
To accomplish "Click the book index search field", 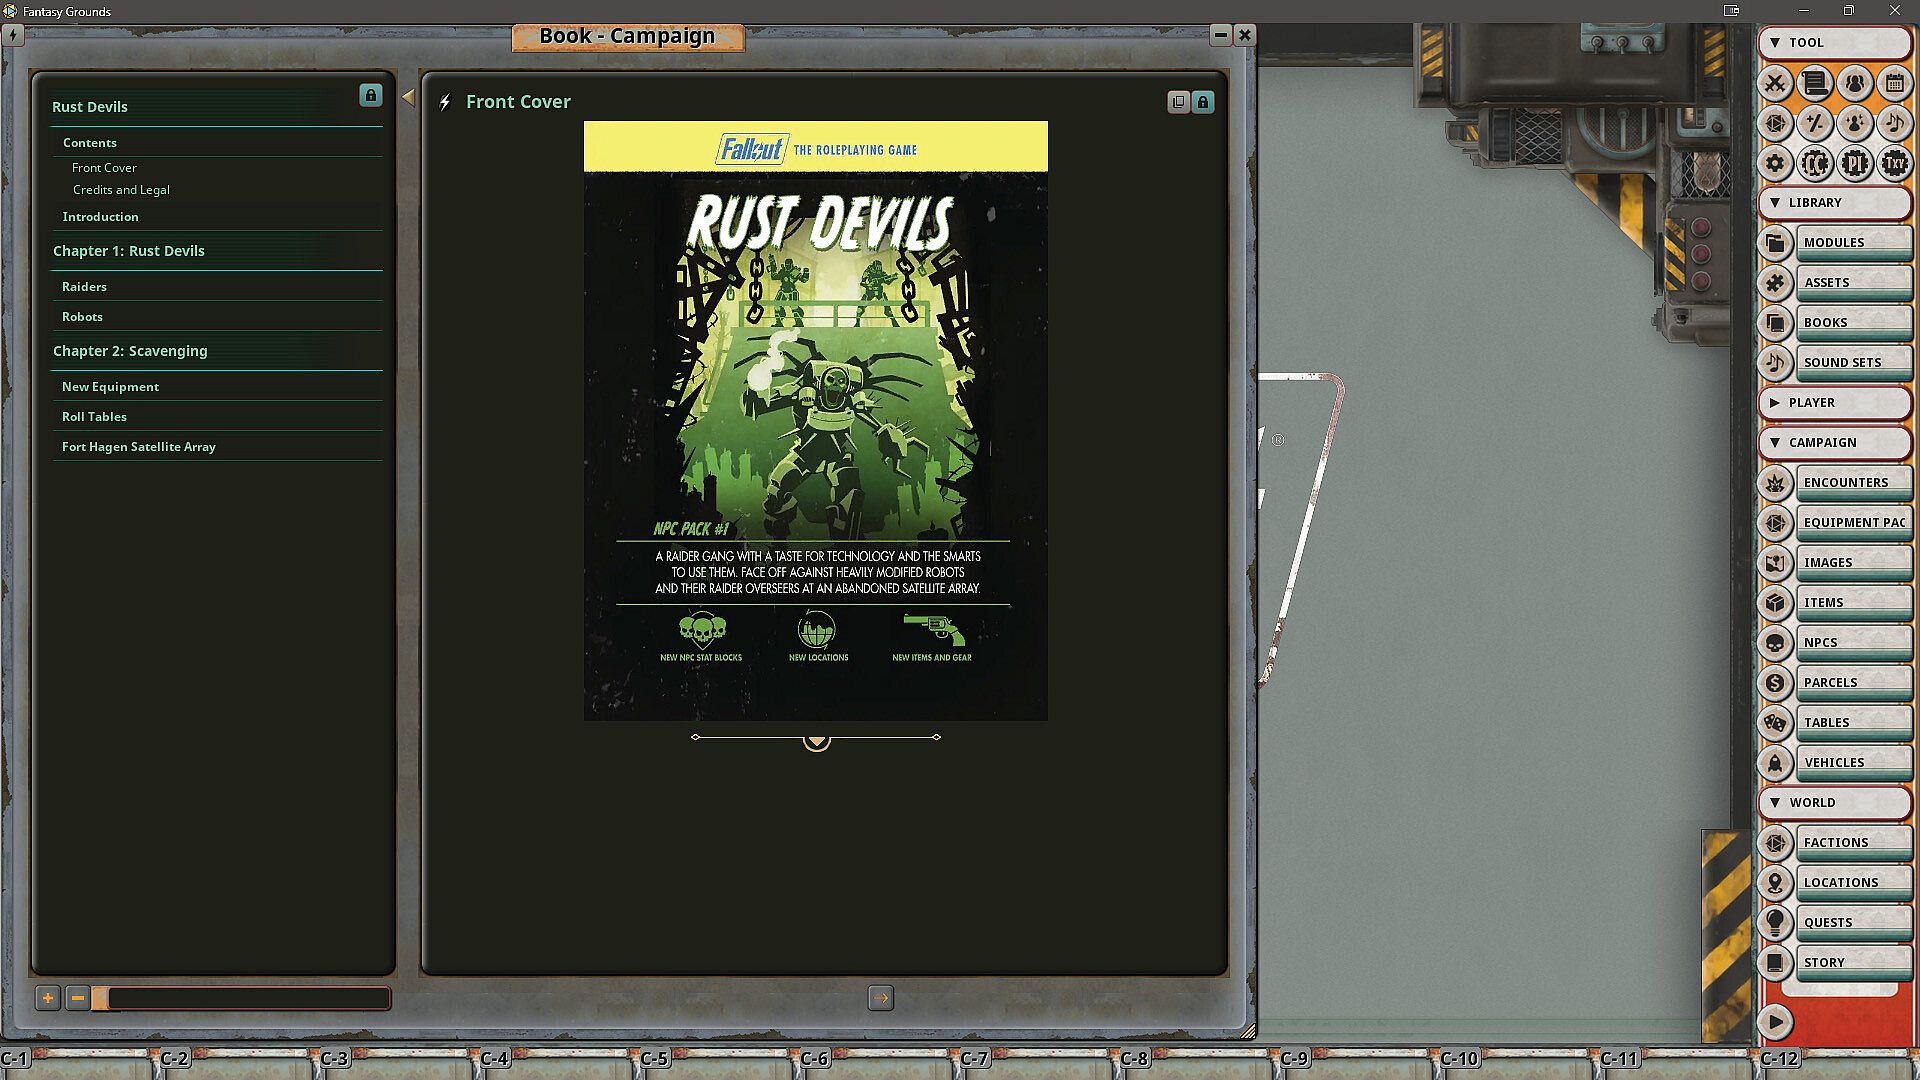I will pos(248,998).
